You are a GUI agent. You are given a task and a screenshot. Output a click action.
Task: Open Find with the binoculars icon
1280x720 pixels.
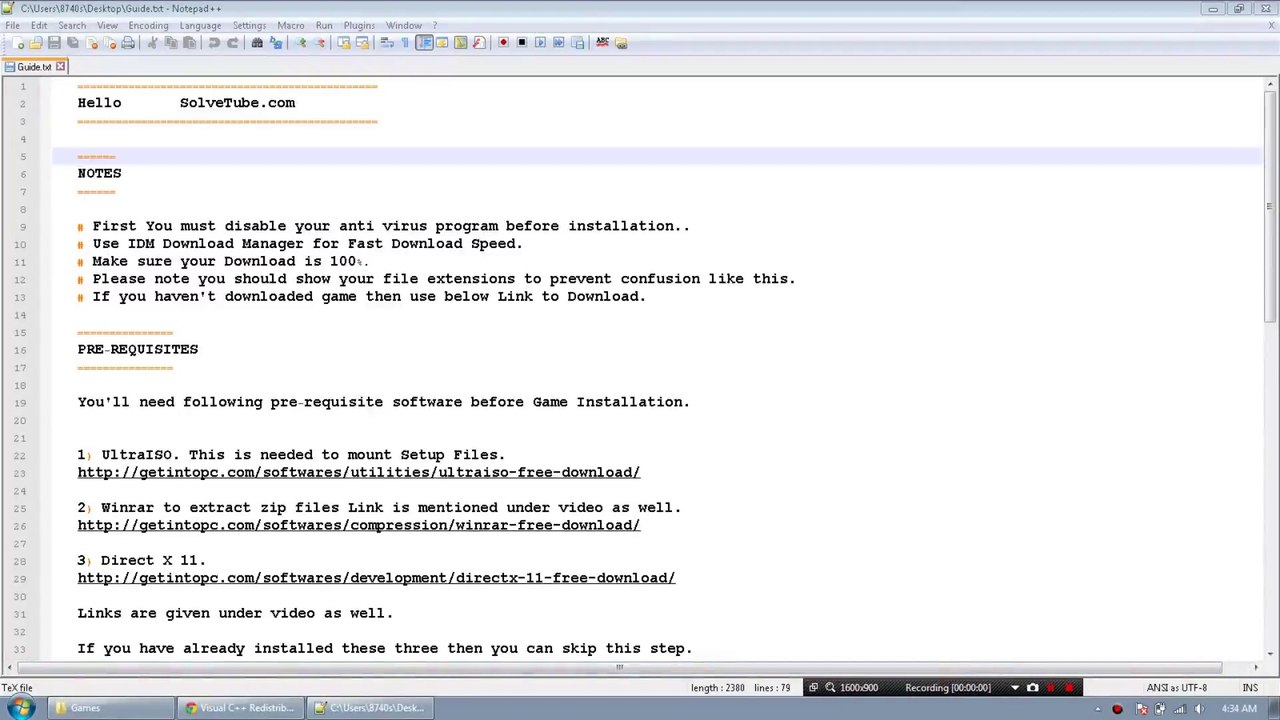point(257,43)
